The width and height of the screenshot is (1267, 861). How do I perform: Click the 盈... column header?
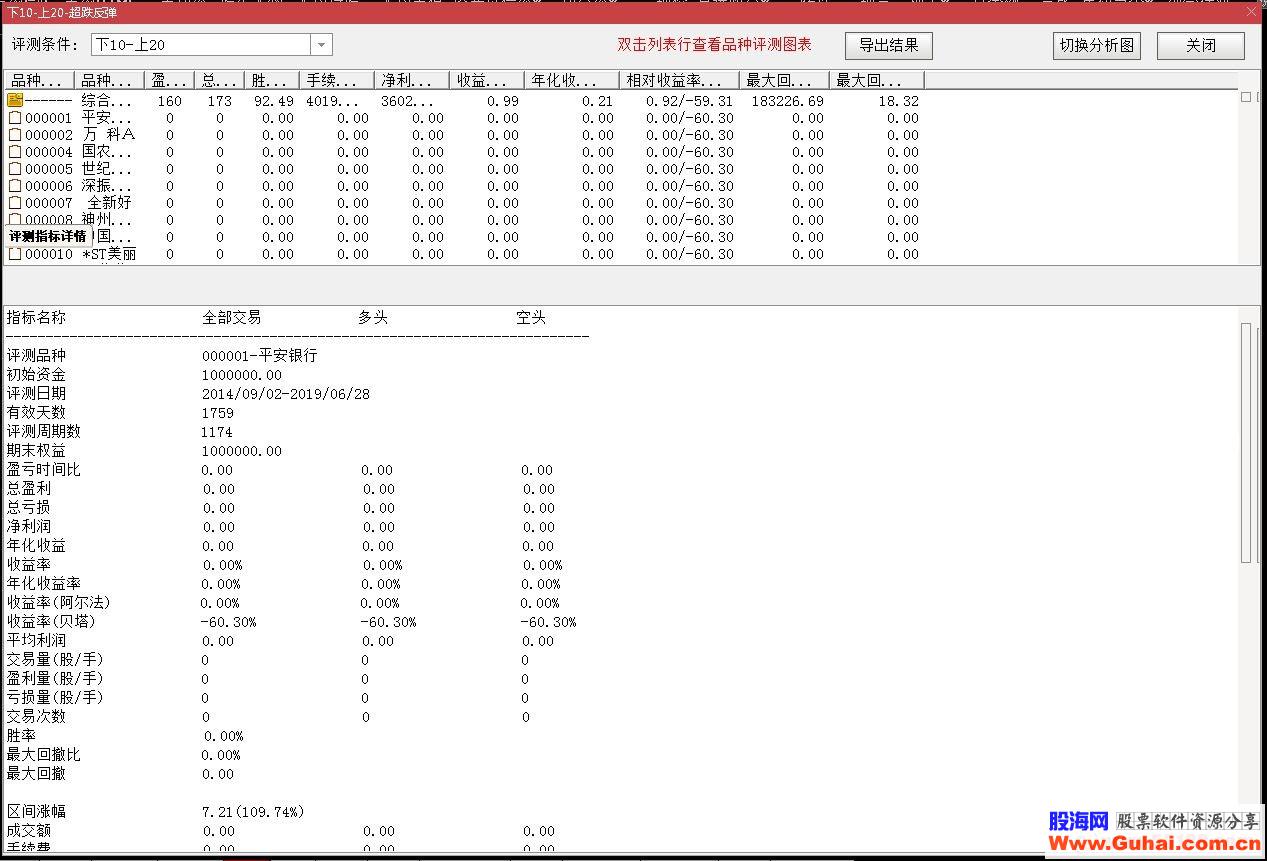point(169,80)
